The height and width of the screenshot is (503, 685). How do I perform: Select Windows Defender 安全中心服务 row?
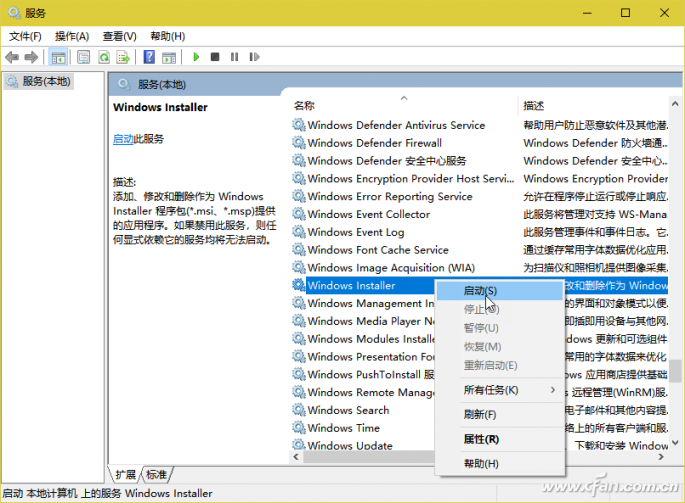click(480, 161)
